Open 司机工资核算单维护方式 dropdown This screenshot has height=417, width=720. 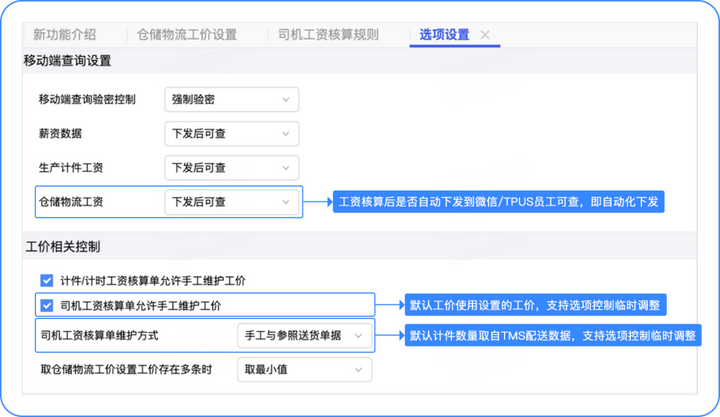pyautogui.click(x=304, y=336)
